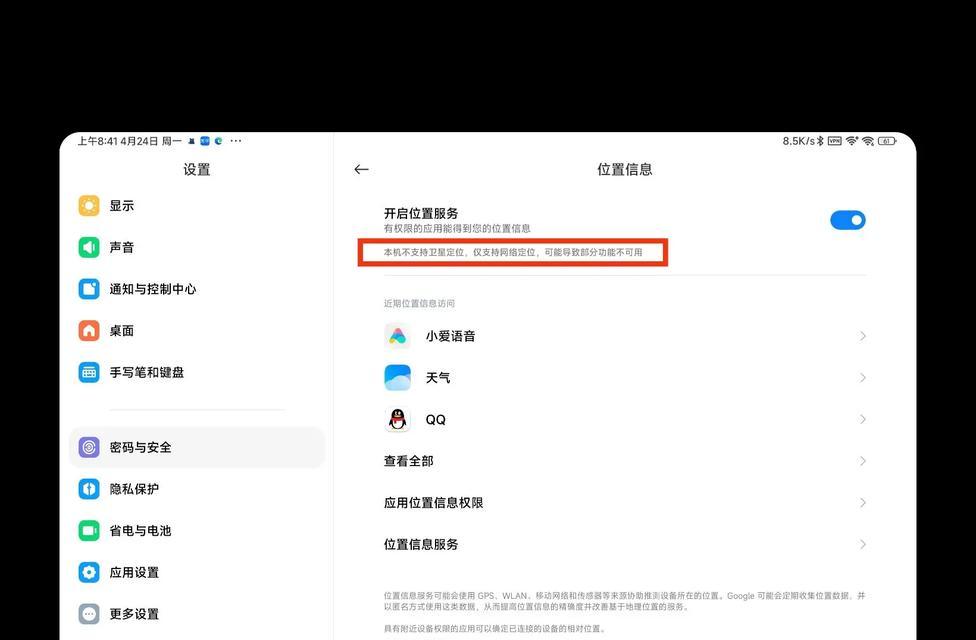The image size is (976, 640).
Task: Toggle the location service (开启位置服务) switch
Action: [x=847, y=220]
